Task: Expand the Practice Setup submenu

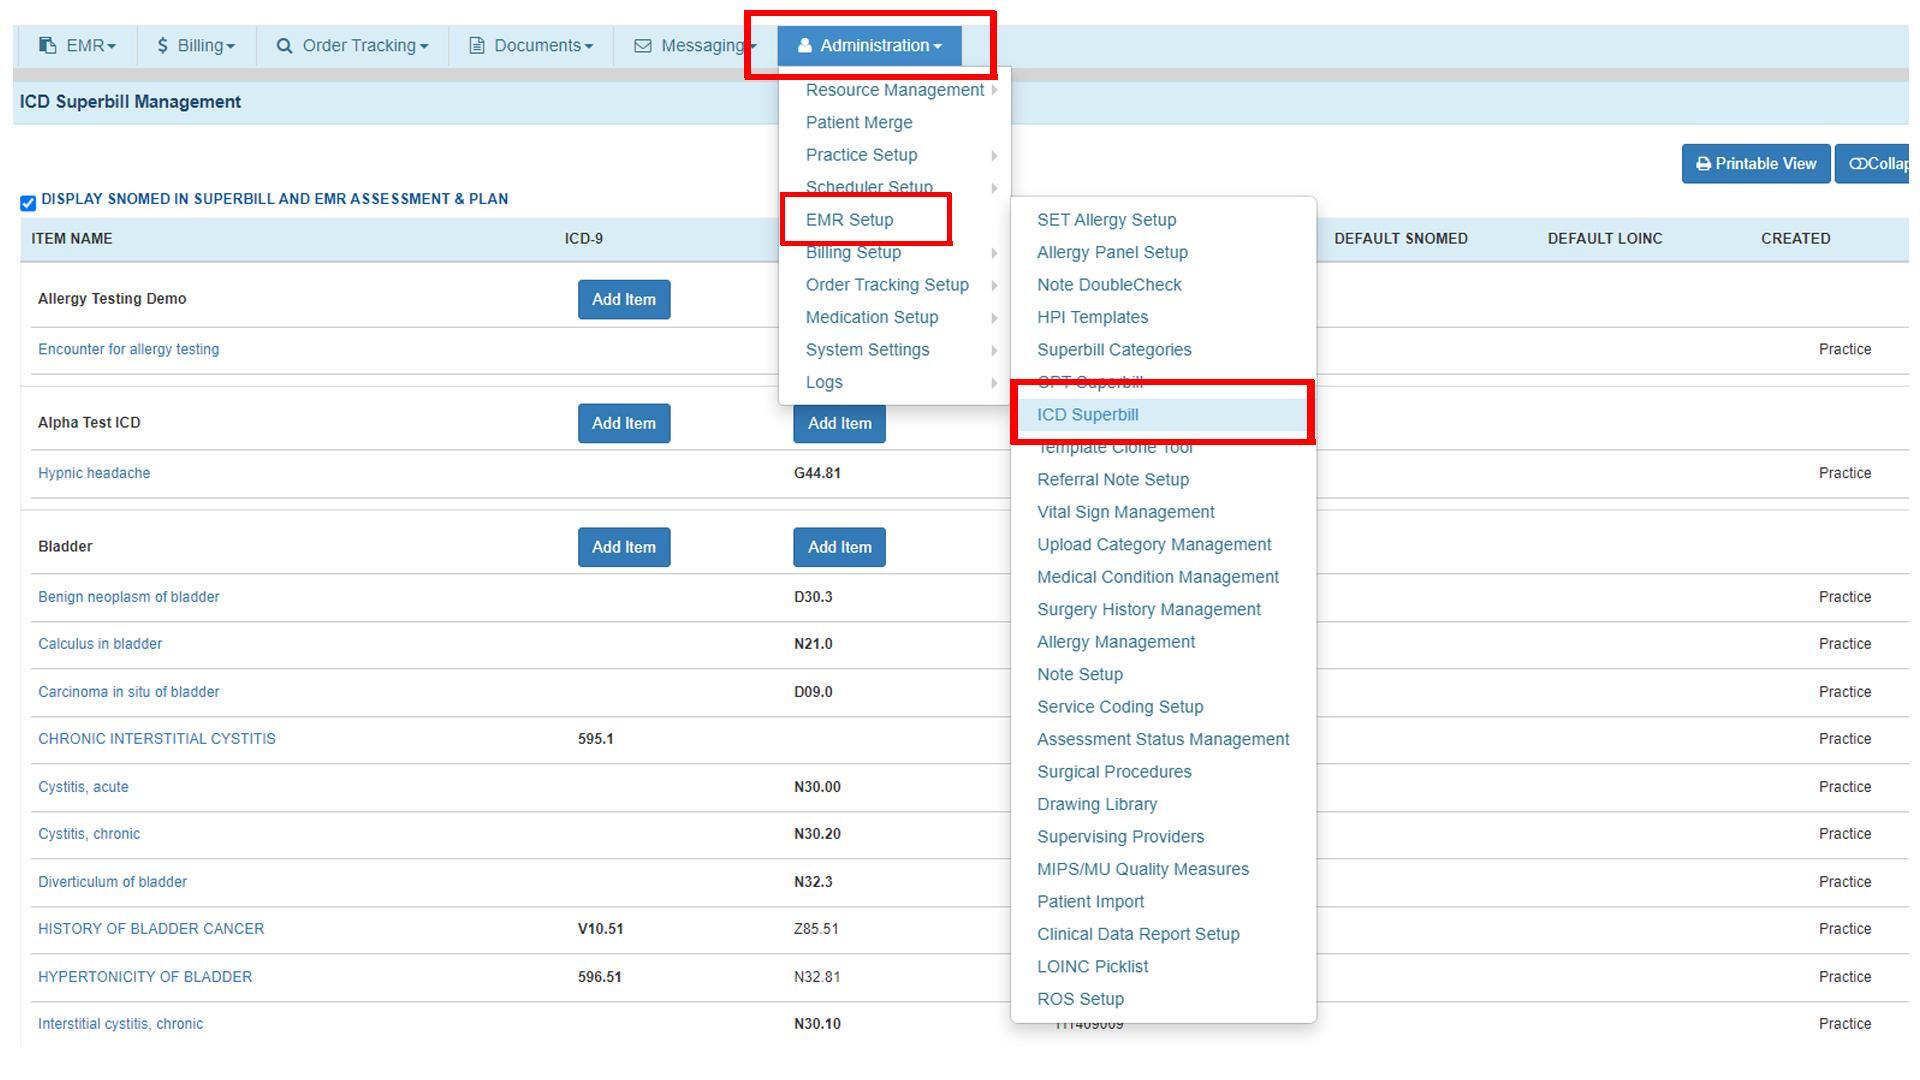Action: click(x=861, y=155)
